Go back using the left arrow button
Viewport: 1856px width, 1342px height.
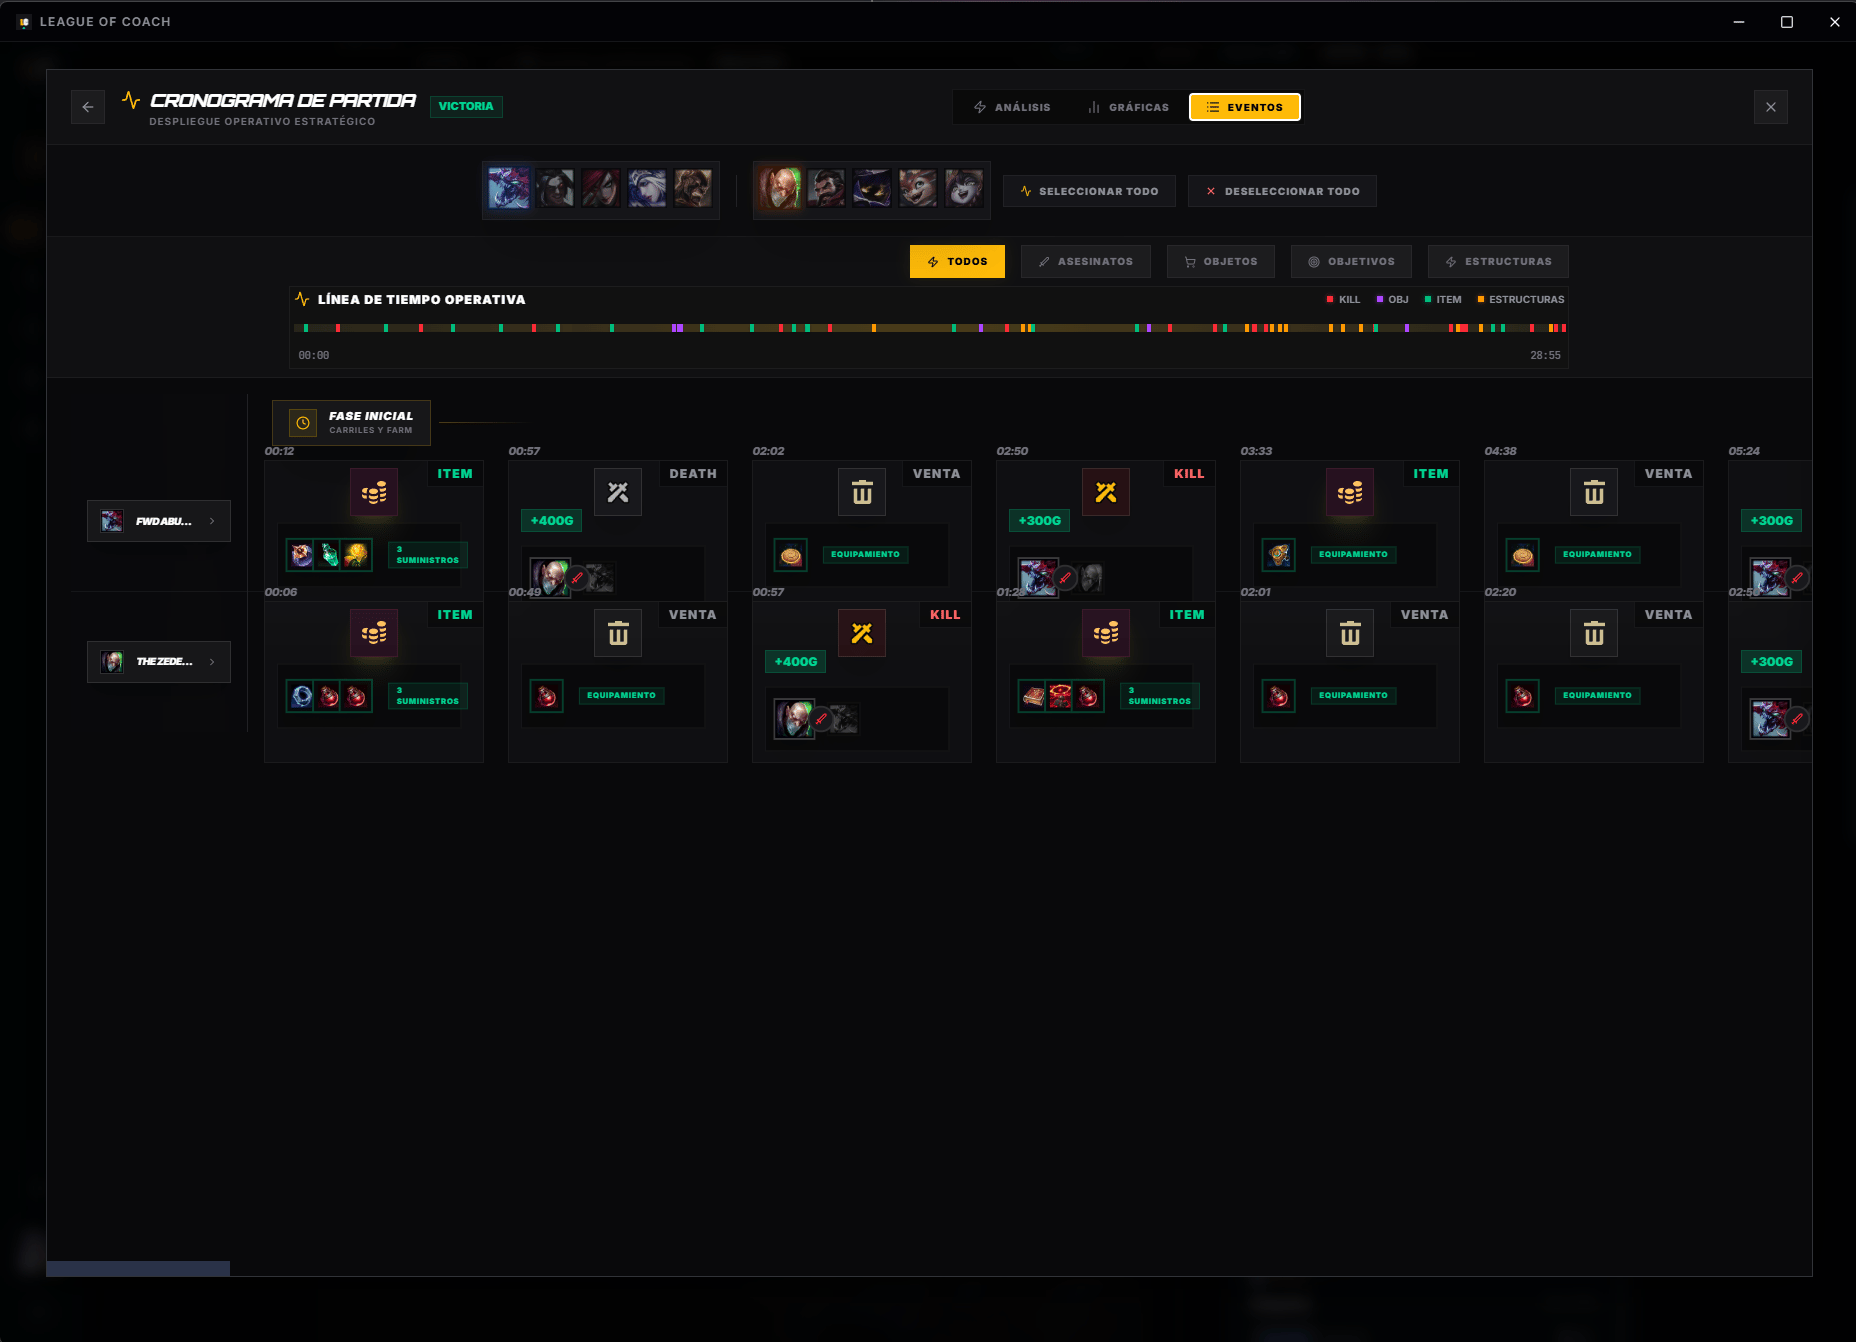pyautogui.click(x=88, y=107)
